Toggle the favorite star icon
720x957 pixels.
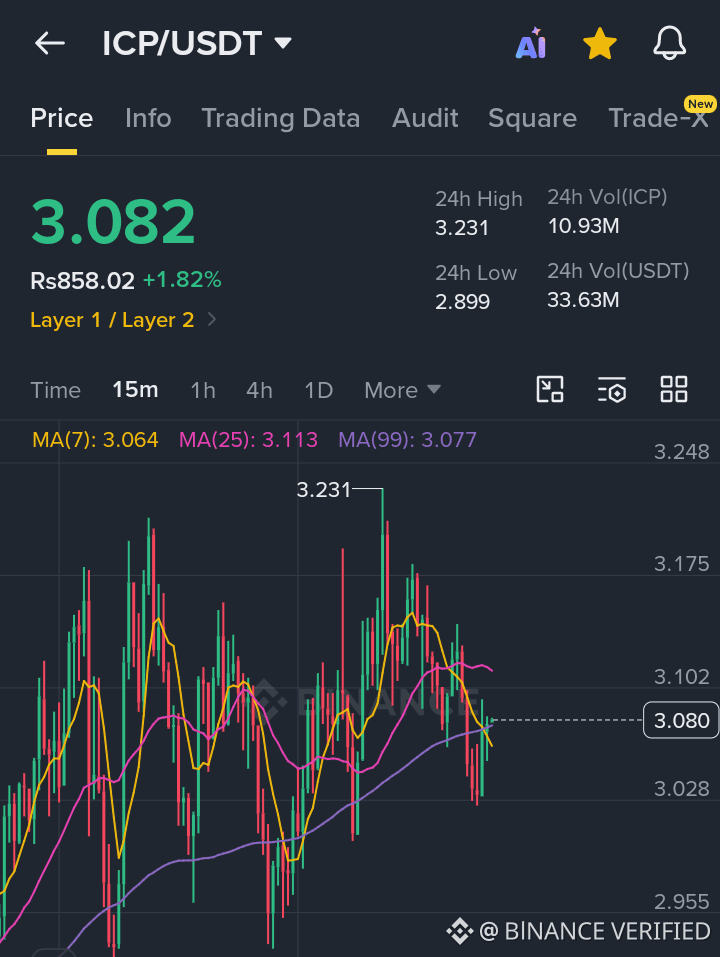[x=600, y=43]
